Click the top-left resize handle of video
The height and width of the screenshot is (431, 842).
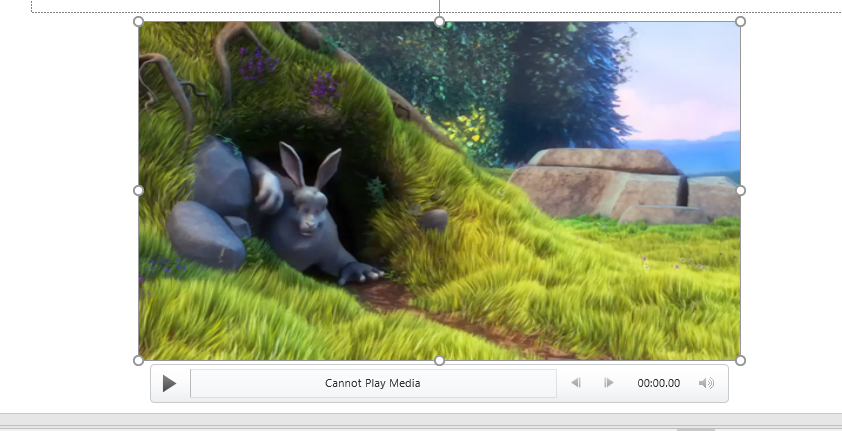139,21
